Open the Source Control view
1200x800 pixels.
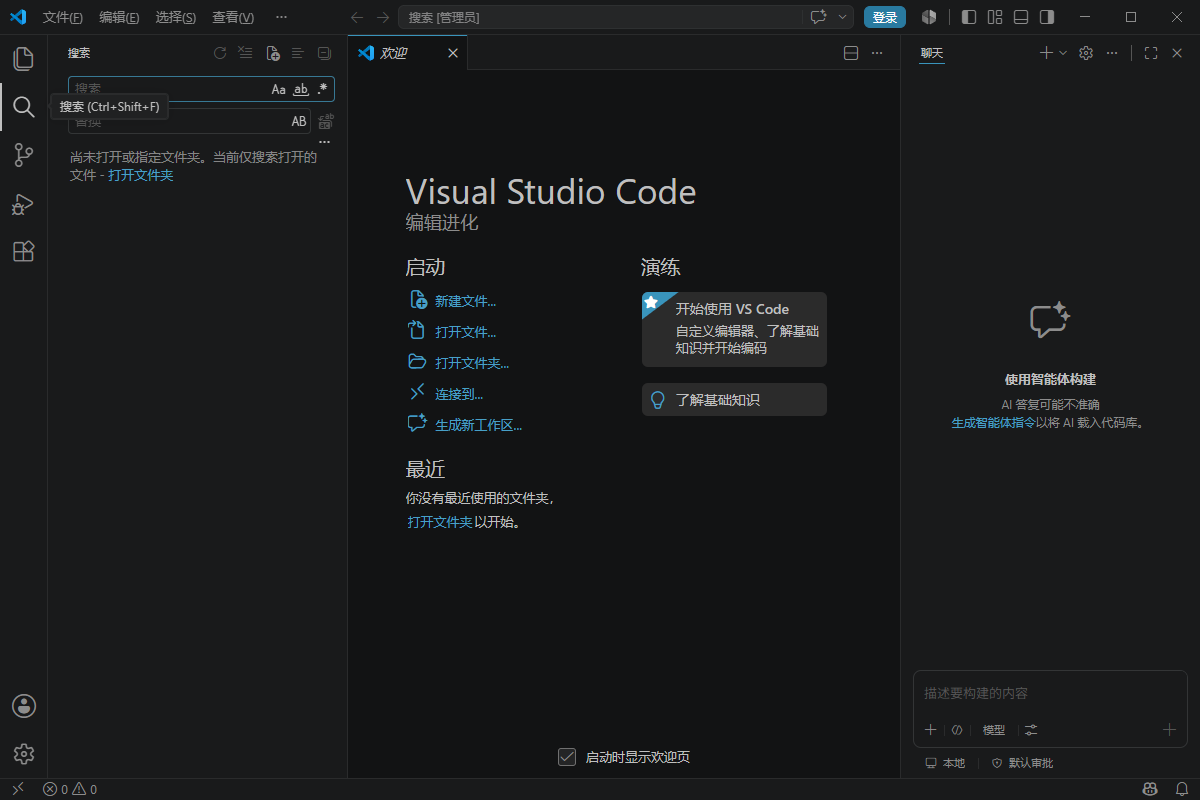click(x=23, y=155)
